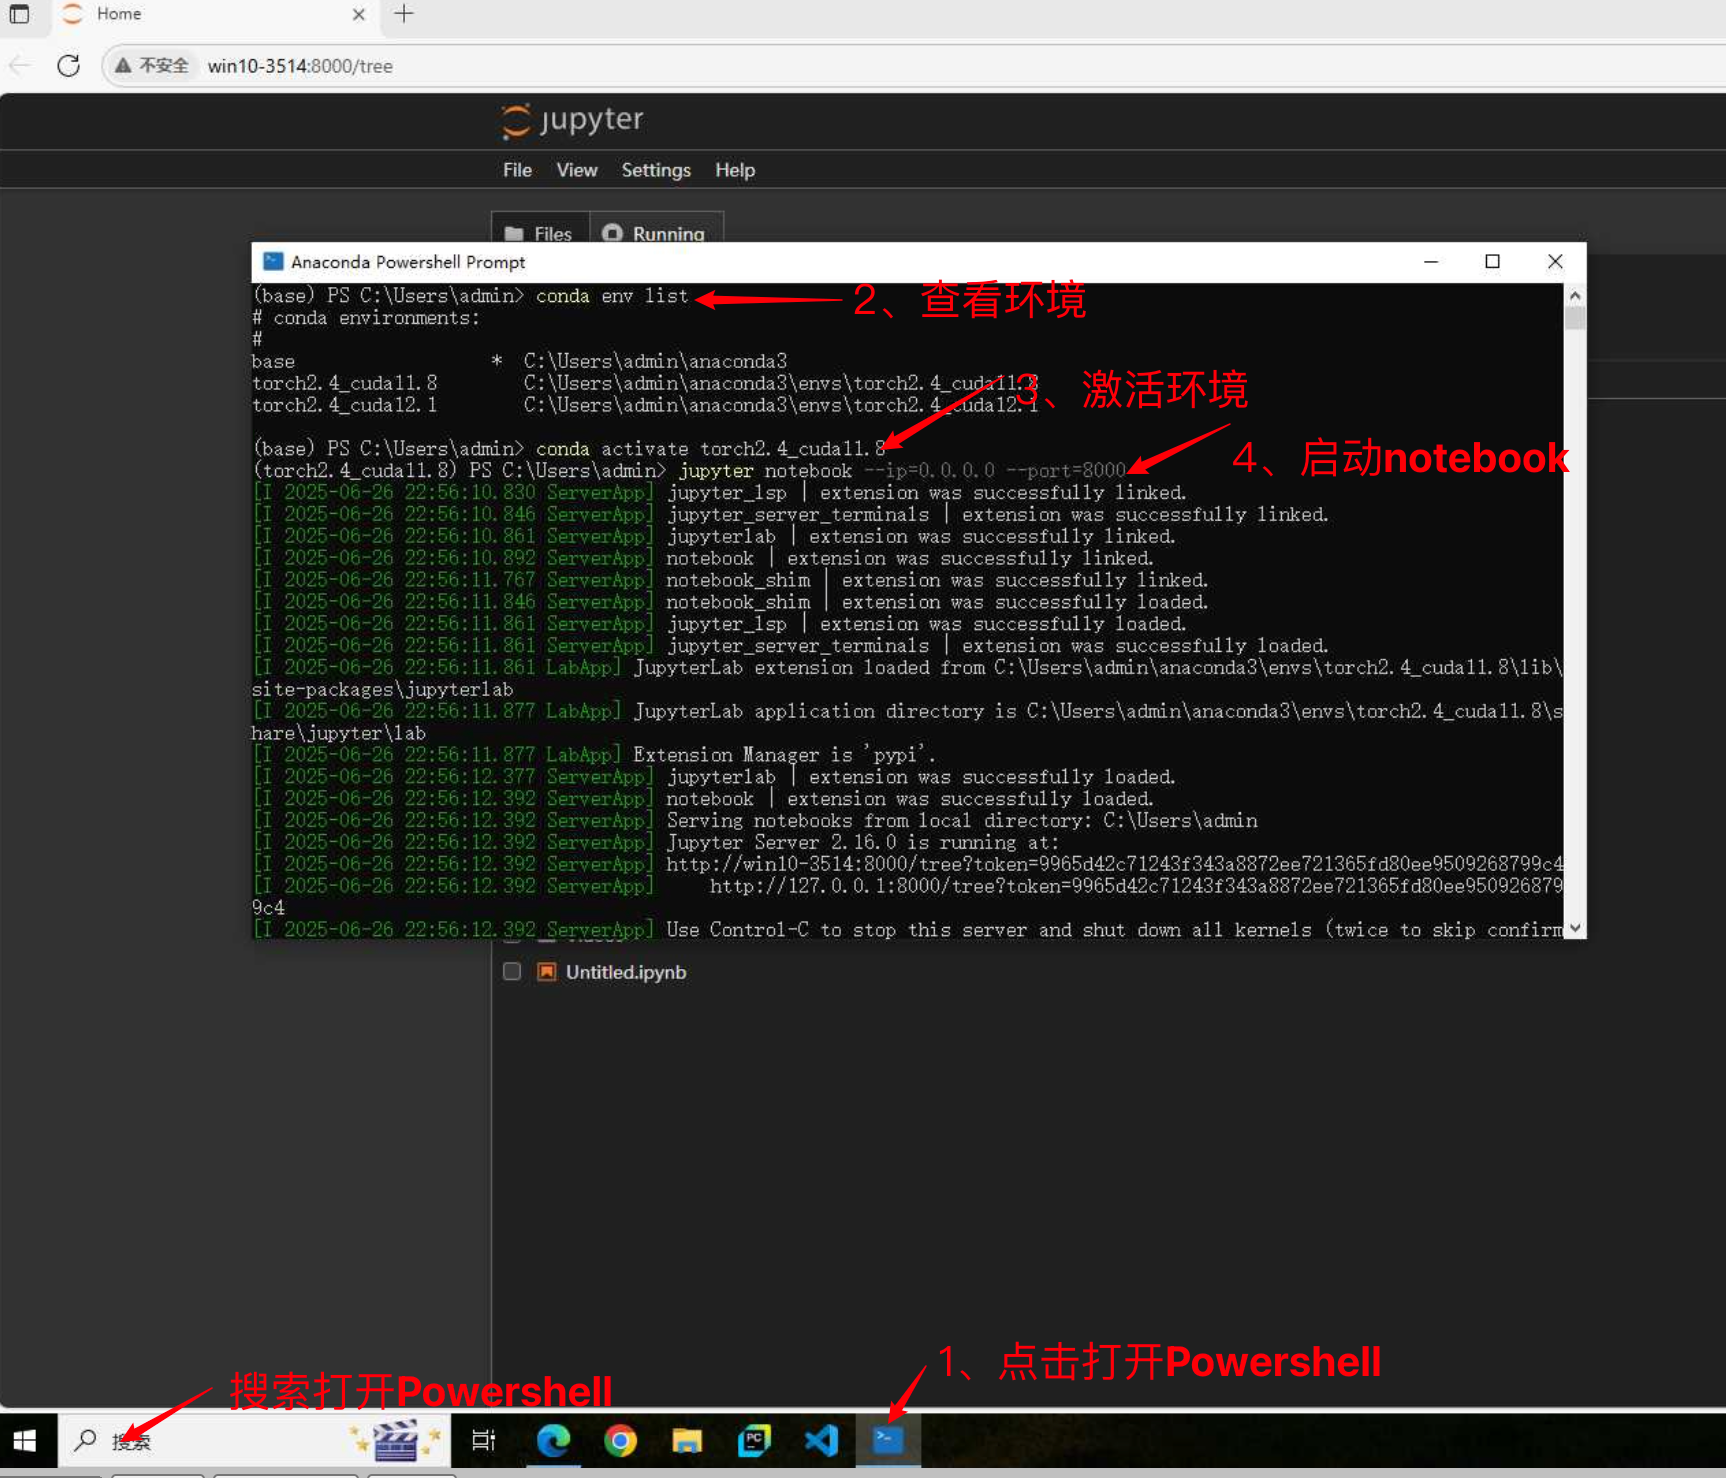Screen dimensions: 1726x1478
Task: Switch to the Running tab
Action: [x=656, y=232]
